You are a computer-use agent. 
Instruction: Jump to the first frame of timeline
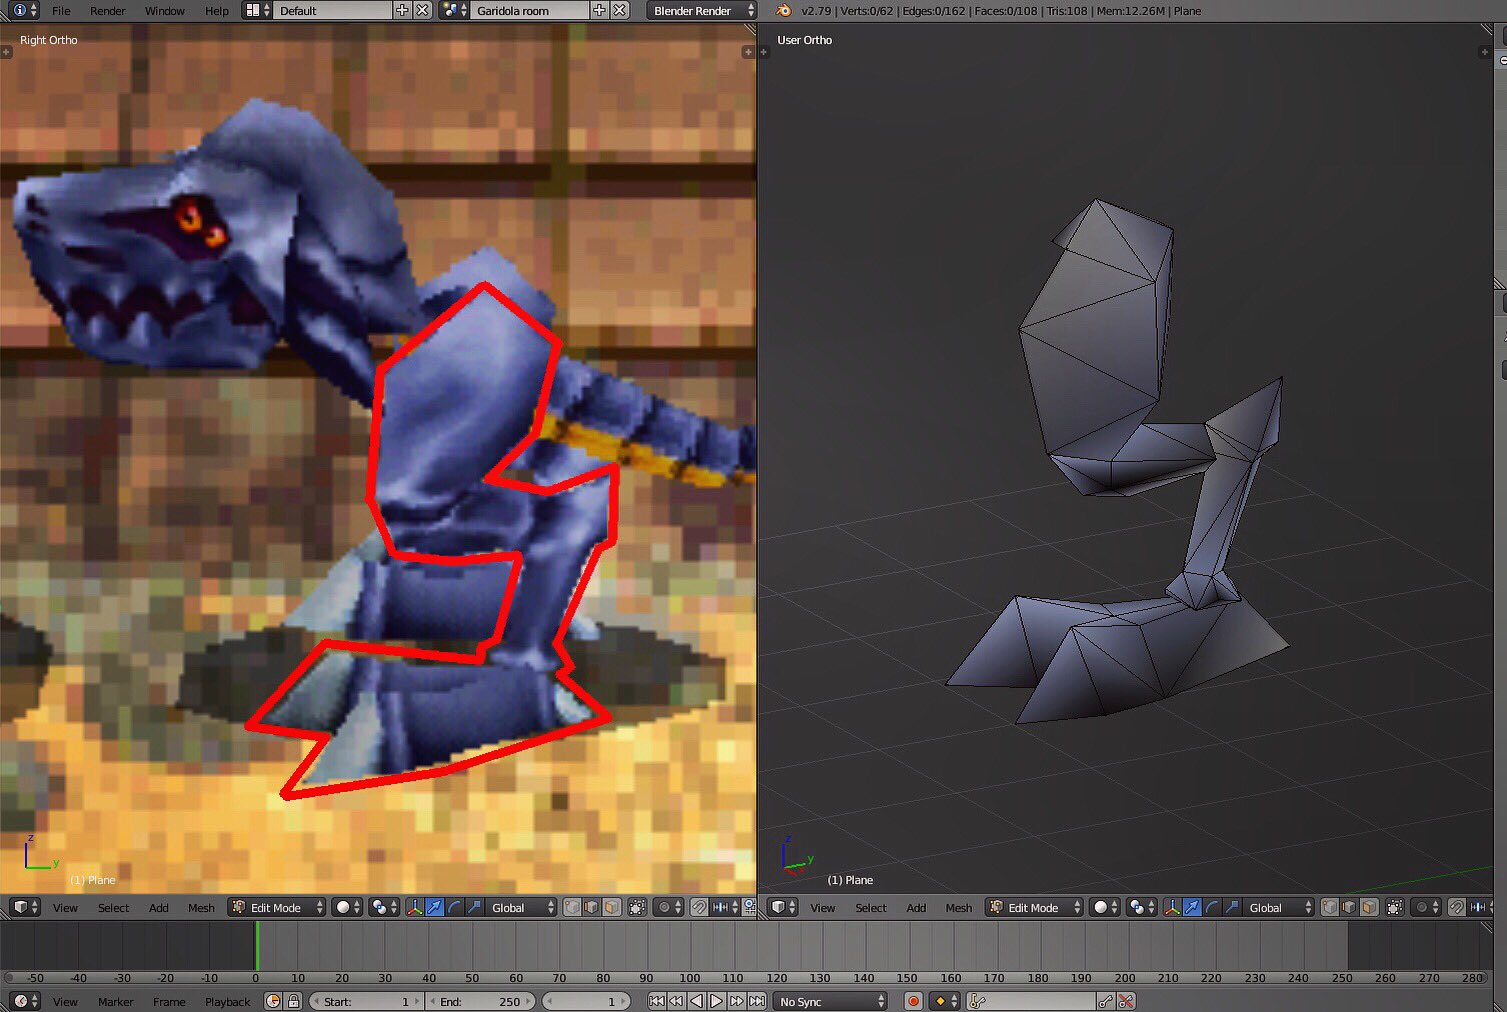656,1001
